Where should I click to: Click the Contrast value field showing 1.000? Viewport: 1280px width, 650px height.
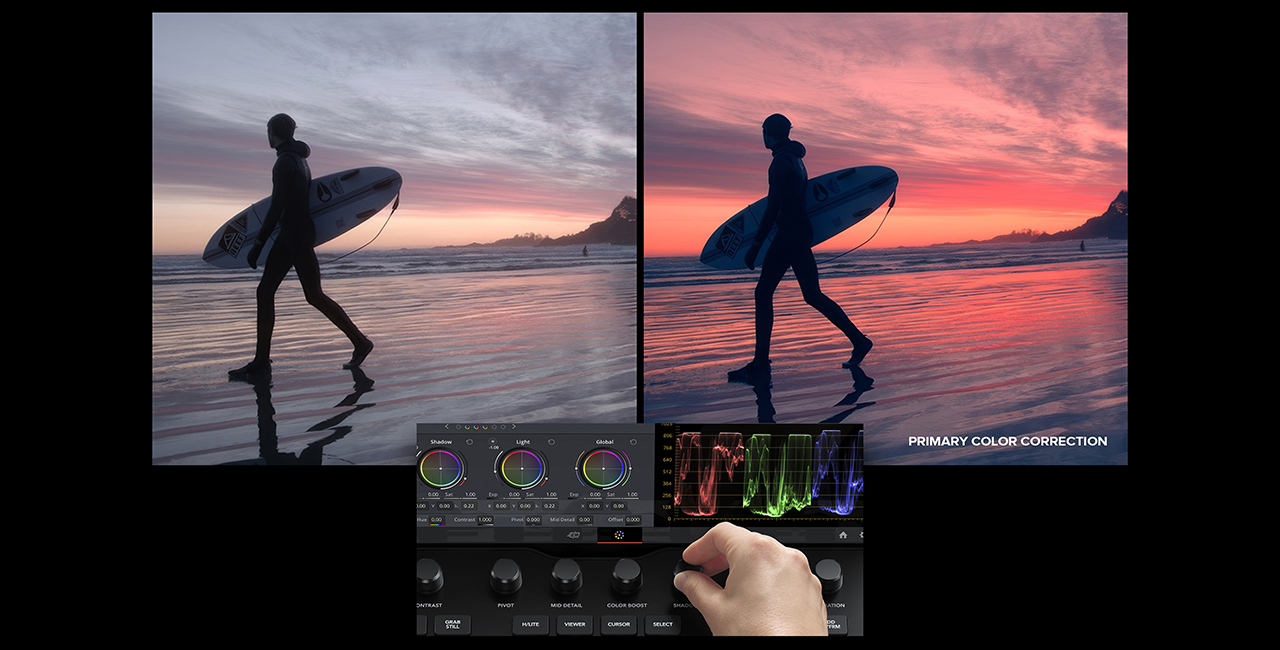485,520
